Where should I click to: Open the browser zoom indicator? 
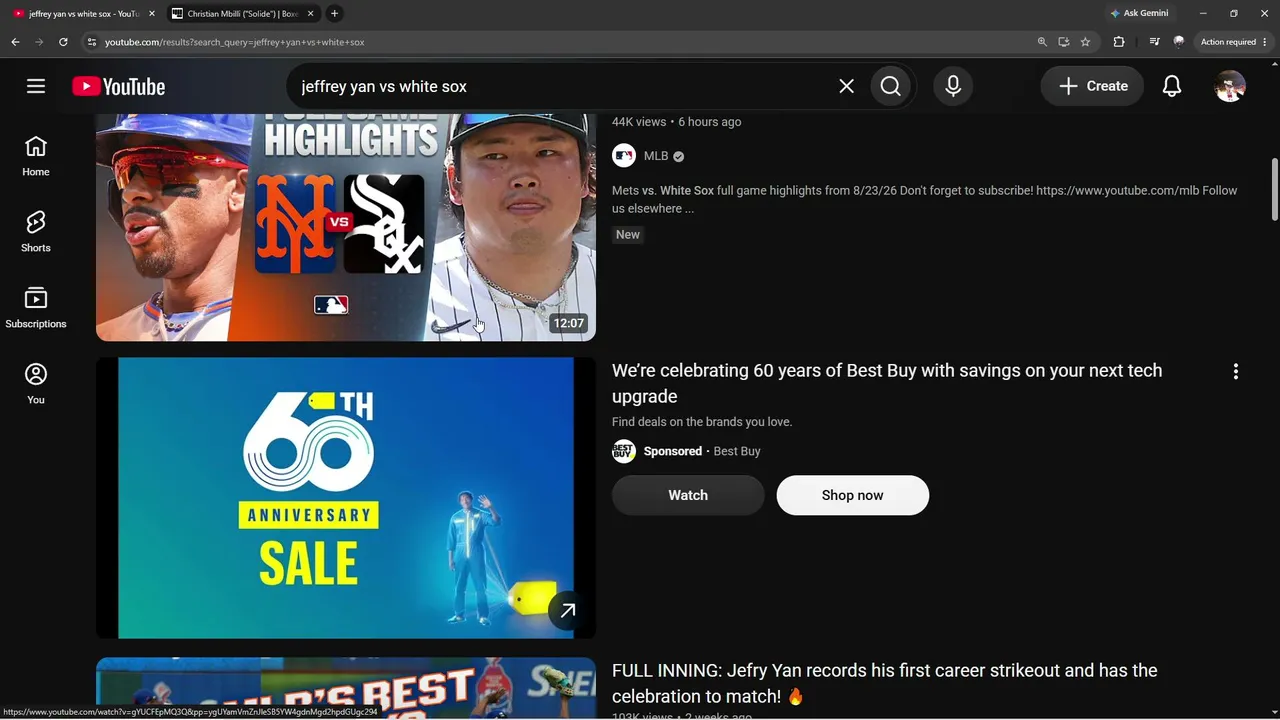1042,42
